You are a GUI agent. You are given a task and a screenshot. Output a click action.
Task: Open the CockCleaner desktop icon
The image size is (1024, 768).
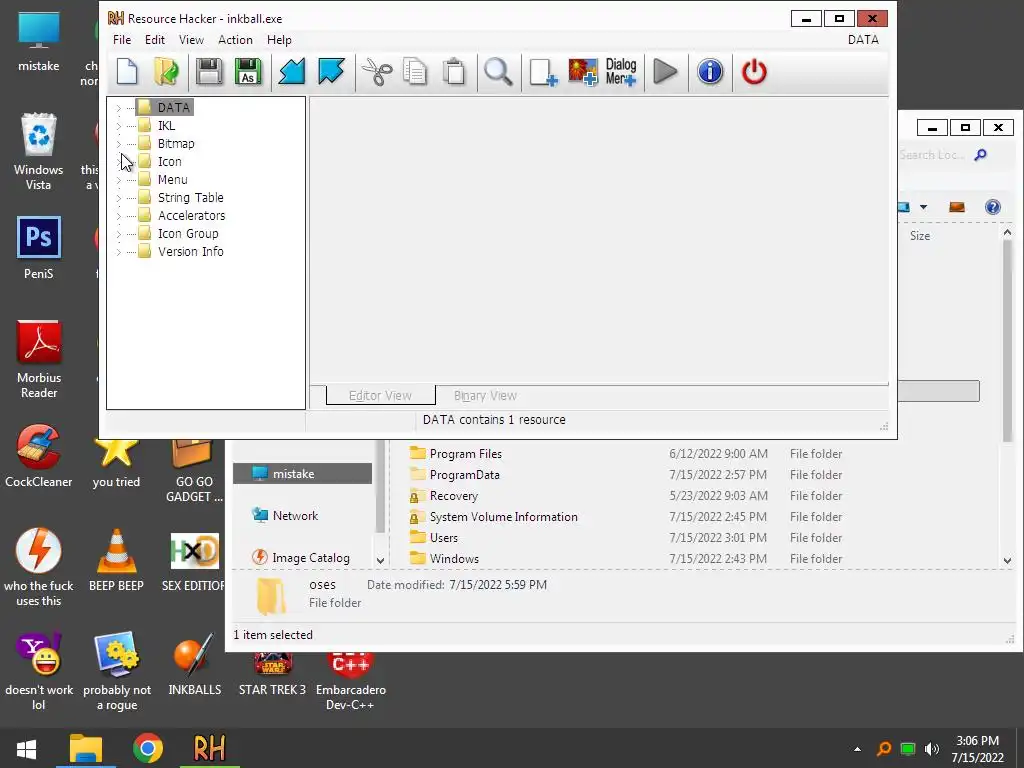[x=39, y=456]
